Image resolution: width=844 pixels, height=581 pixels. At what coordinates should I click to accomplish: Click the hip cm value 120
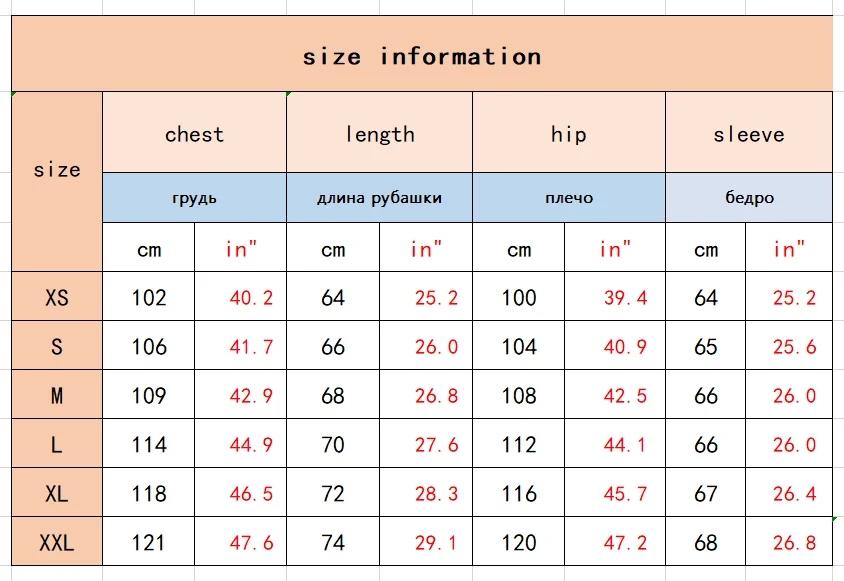pyautogui.click(x=519, y=543)
